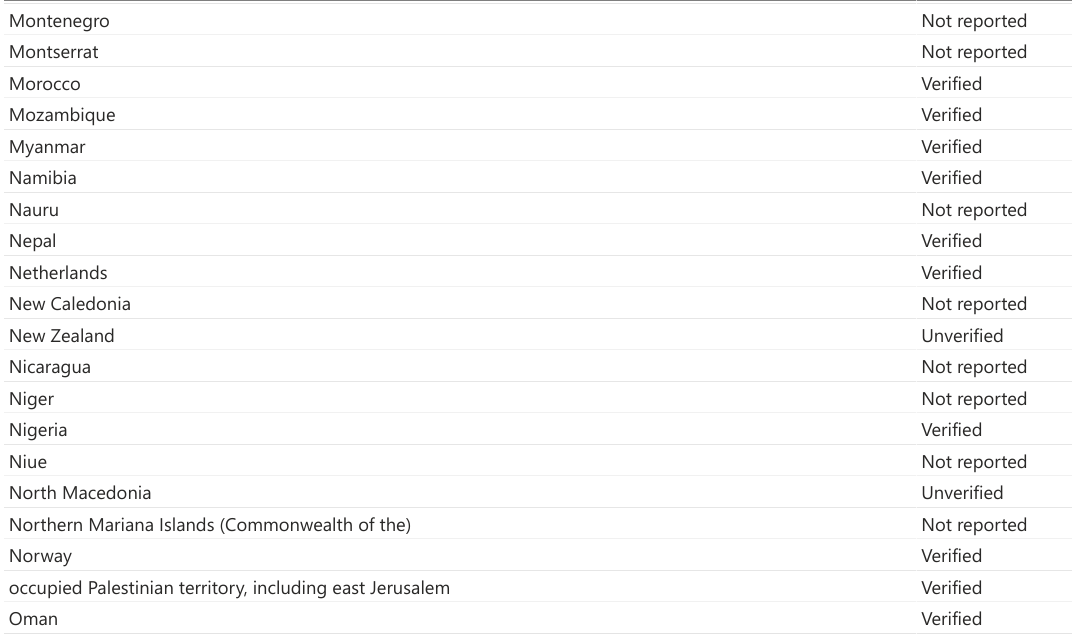Select the Nicaragua country cell
The height and width of the screenshot is (638, 1072).
click(x=50, y=367)
